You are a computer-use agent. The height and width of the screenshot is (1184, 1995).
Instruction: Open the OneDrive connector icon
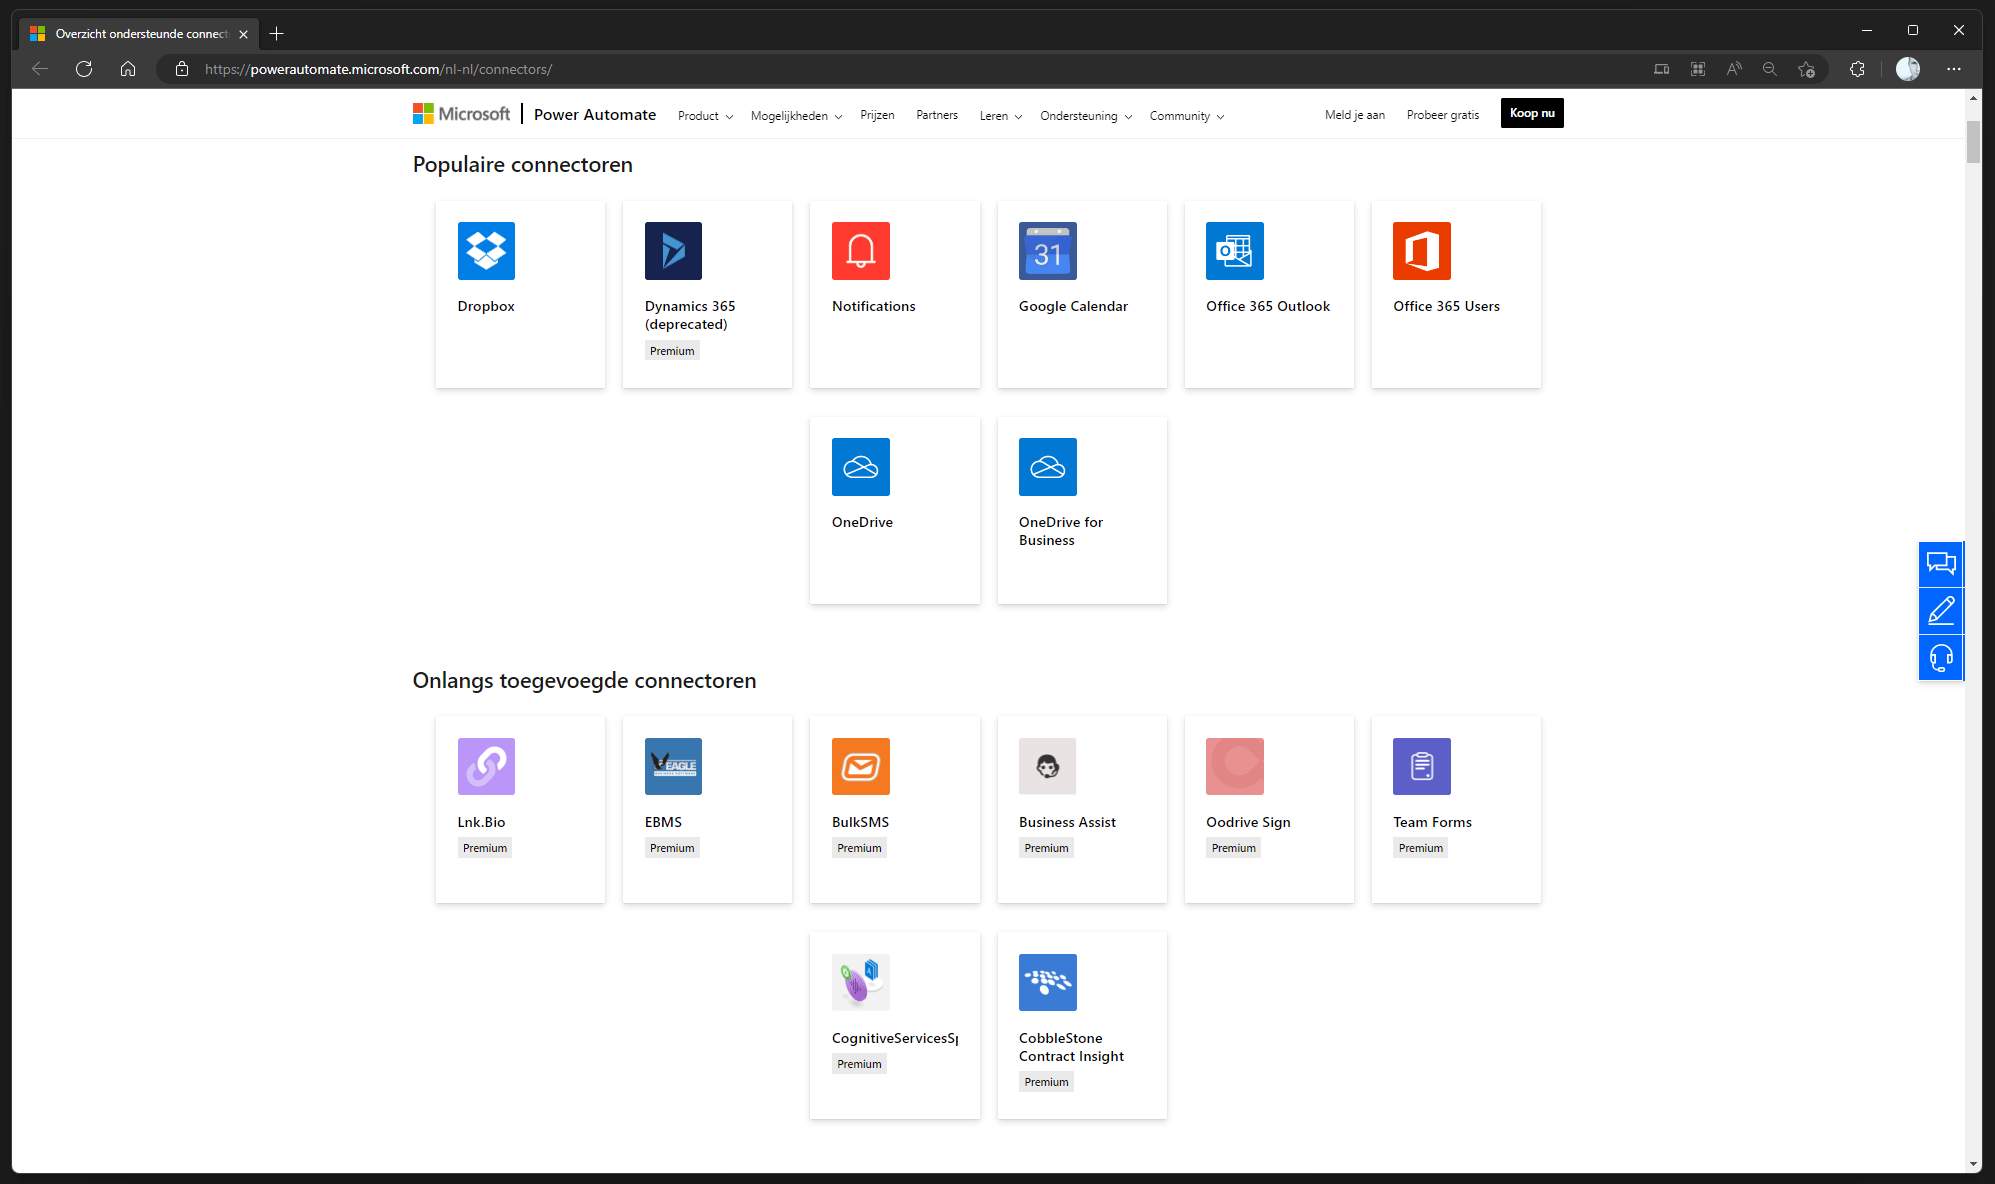coord(861,467)
